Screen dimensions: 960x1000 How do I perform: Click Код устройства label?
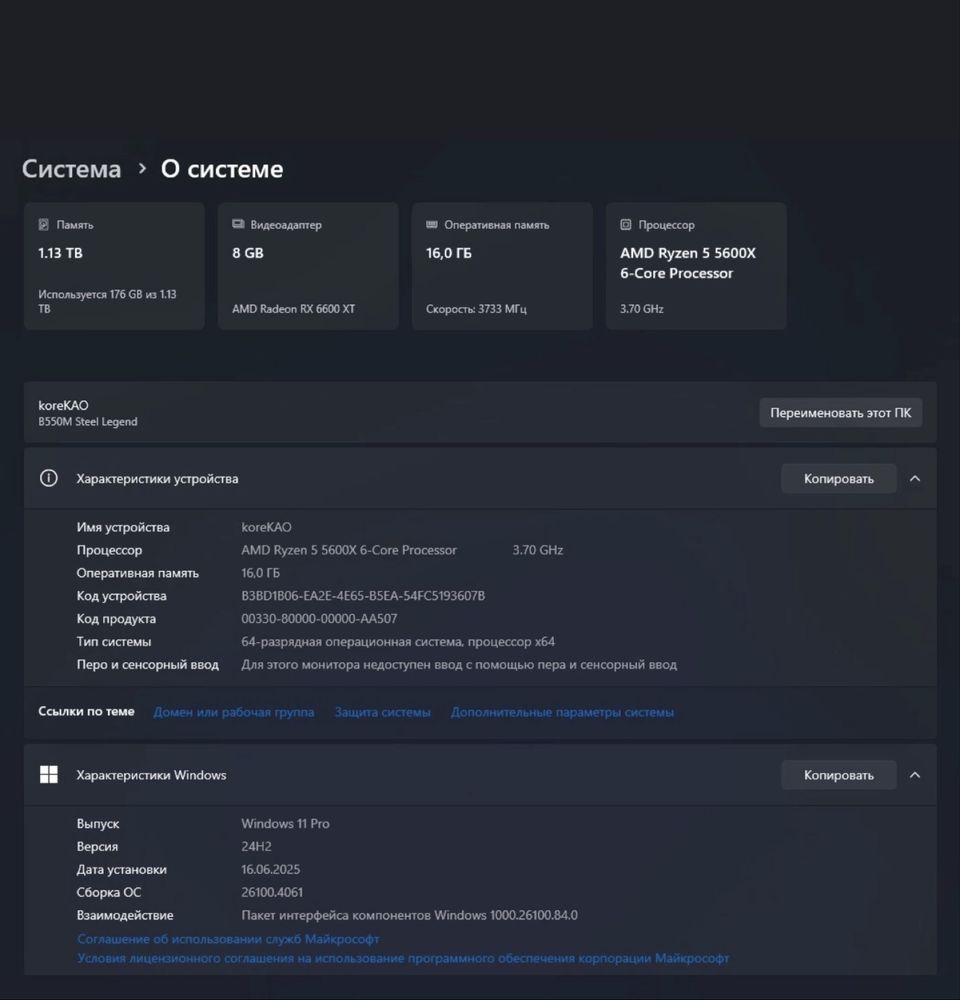pos(121,596)
